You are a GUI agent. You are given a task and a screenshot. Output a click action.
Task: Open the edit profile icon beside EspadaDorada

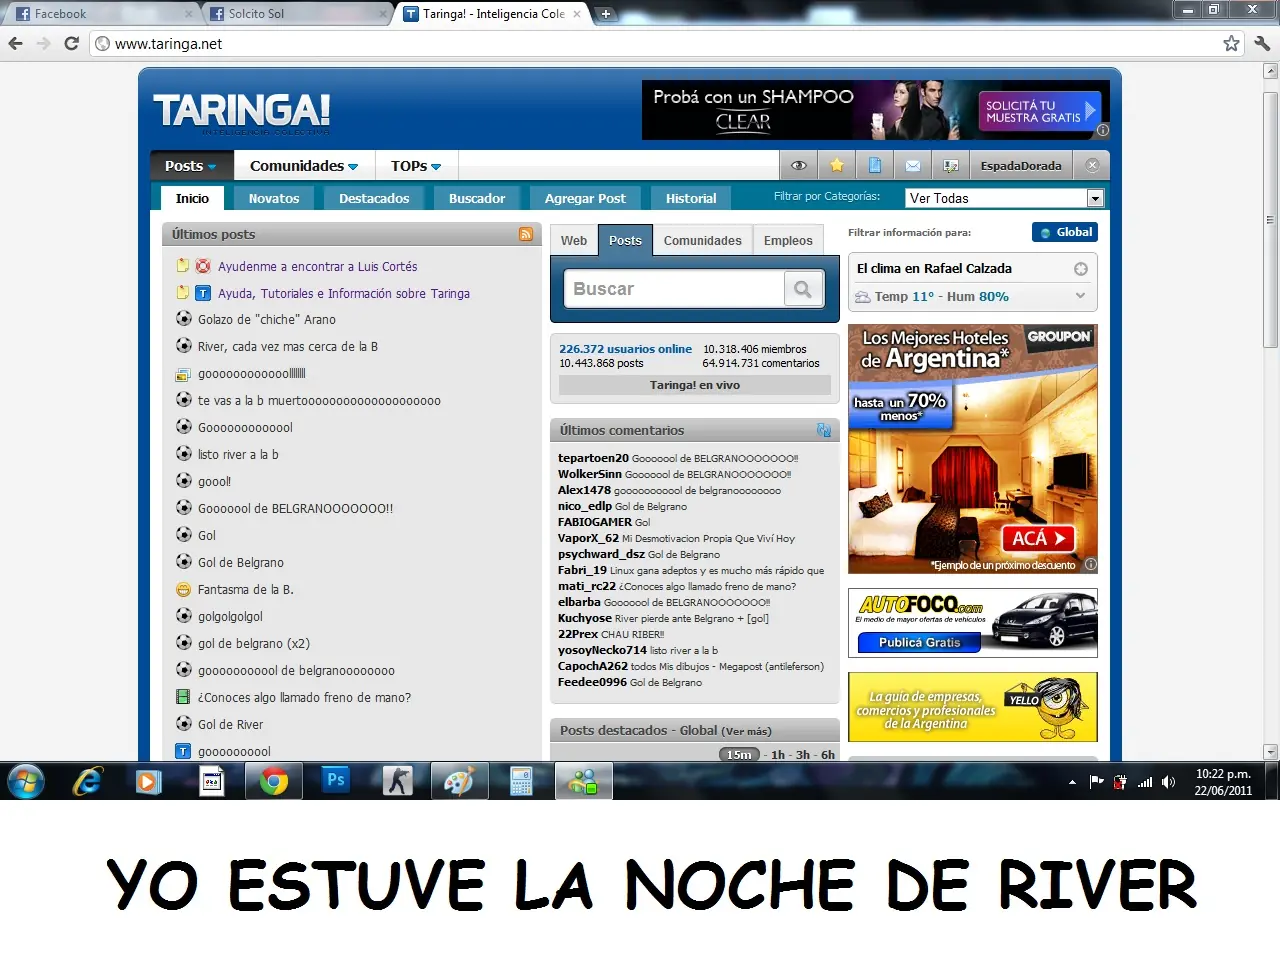pos(950,166)
